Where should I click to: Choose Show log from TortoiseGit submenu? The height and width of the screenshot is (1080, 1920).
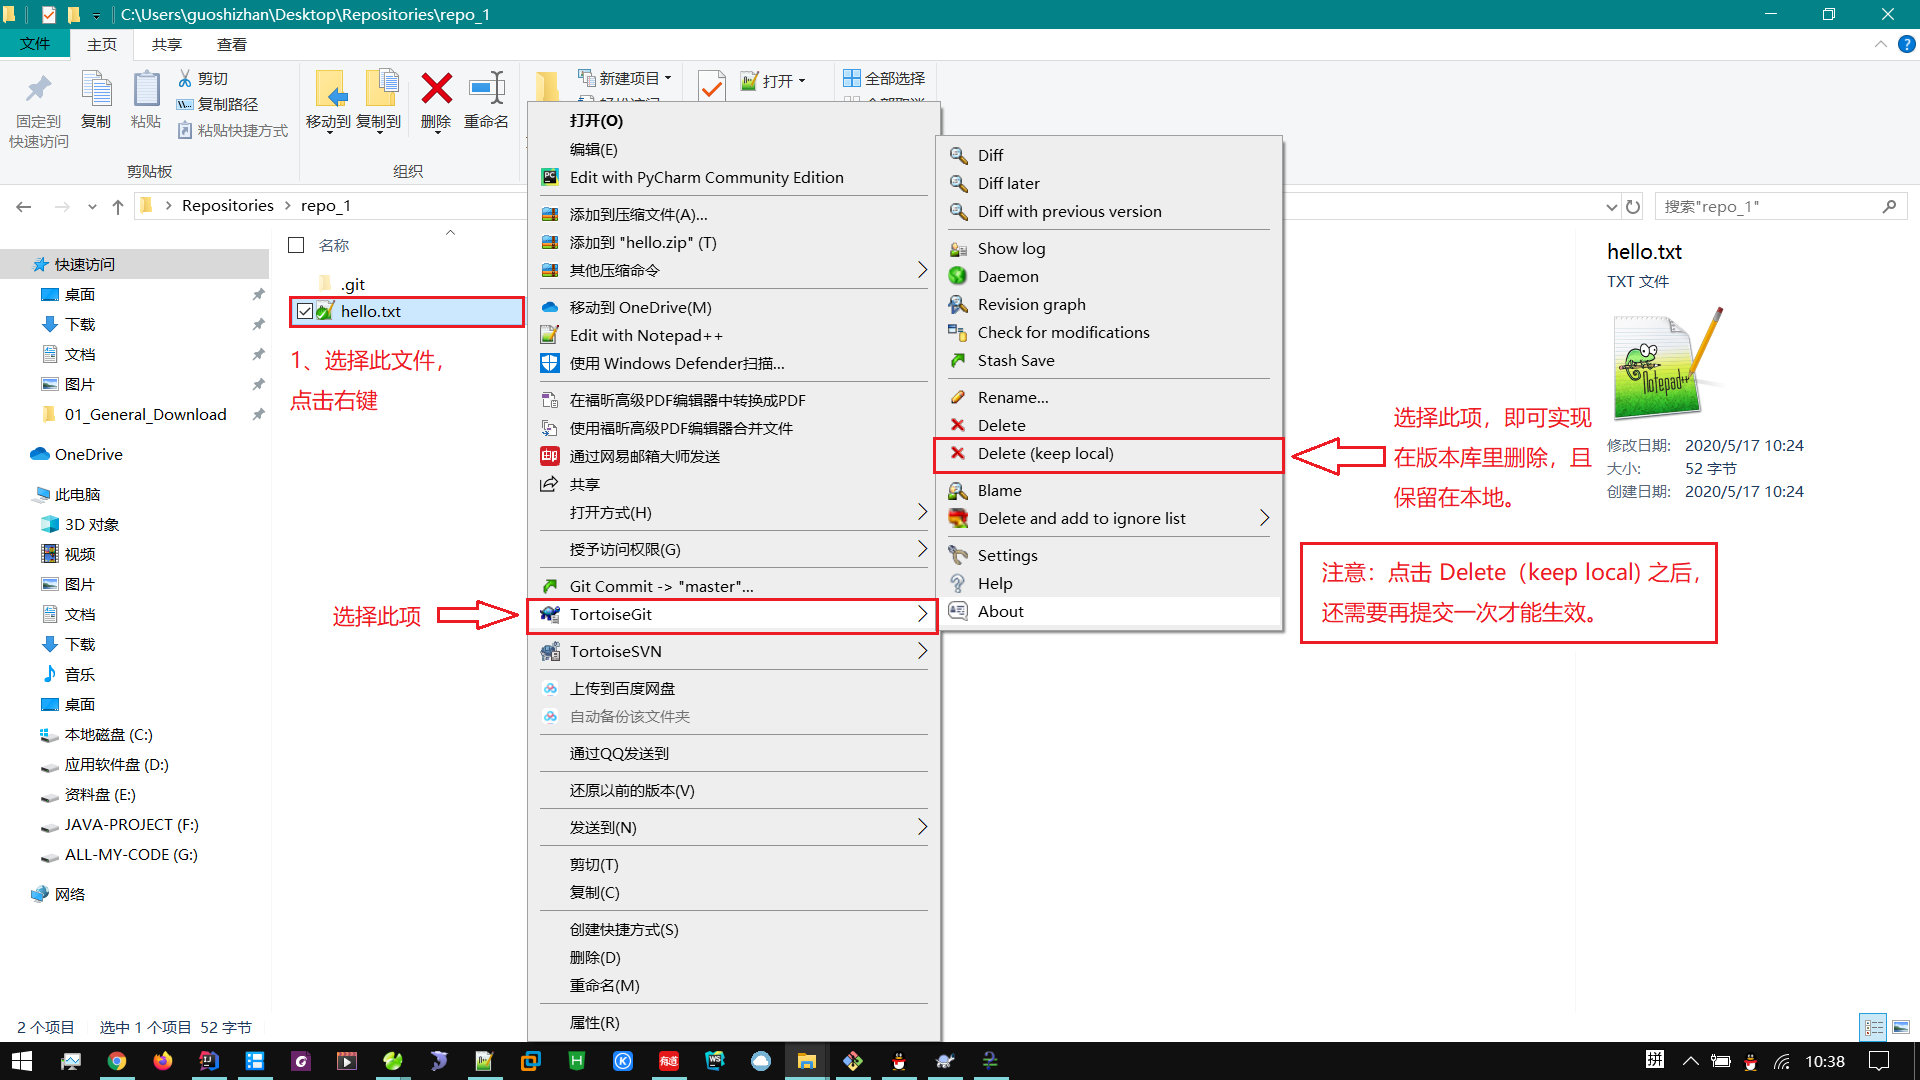pyautogui.click(x=1011, y=248)
